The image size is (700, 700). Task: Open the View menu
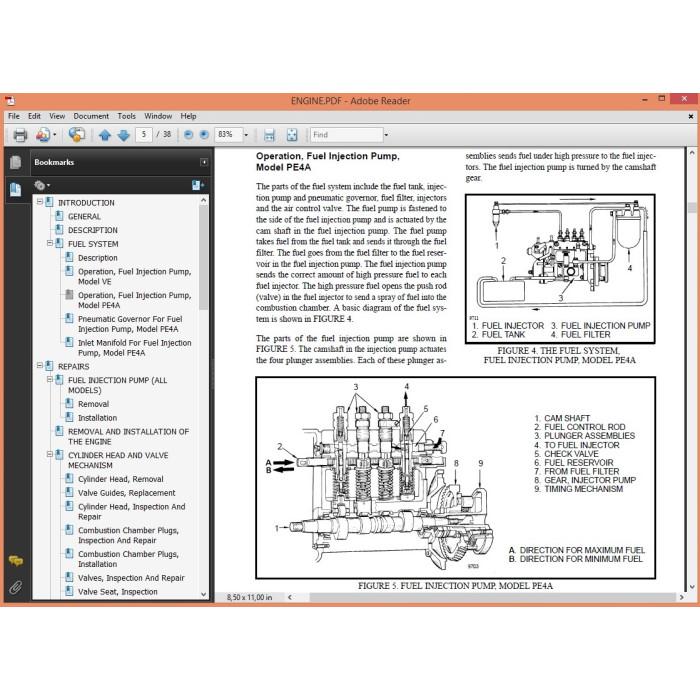pos(57,116)
